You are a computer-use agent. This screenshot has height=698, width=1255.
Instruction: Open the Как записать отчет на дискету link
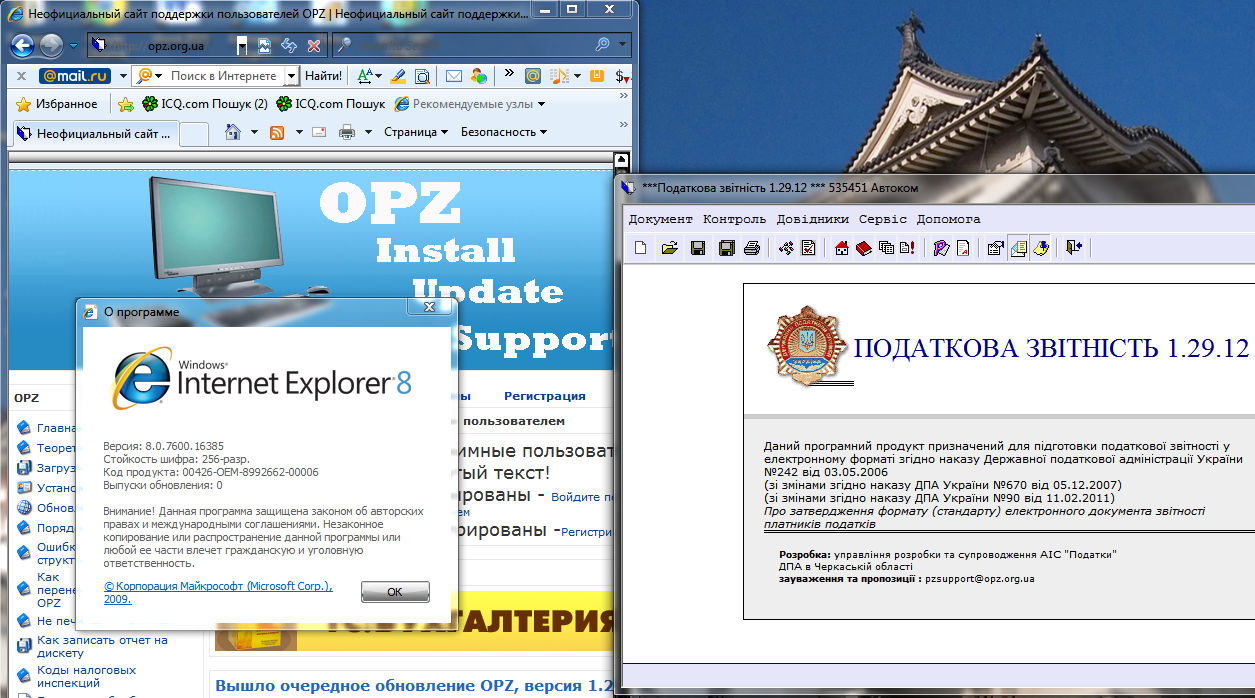pyautogui.click(x=102, y=646)
